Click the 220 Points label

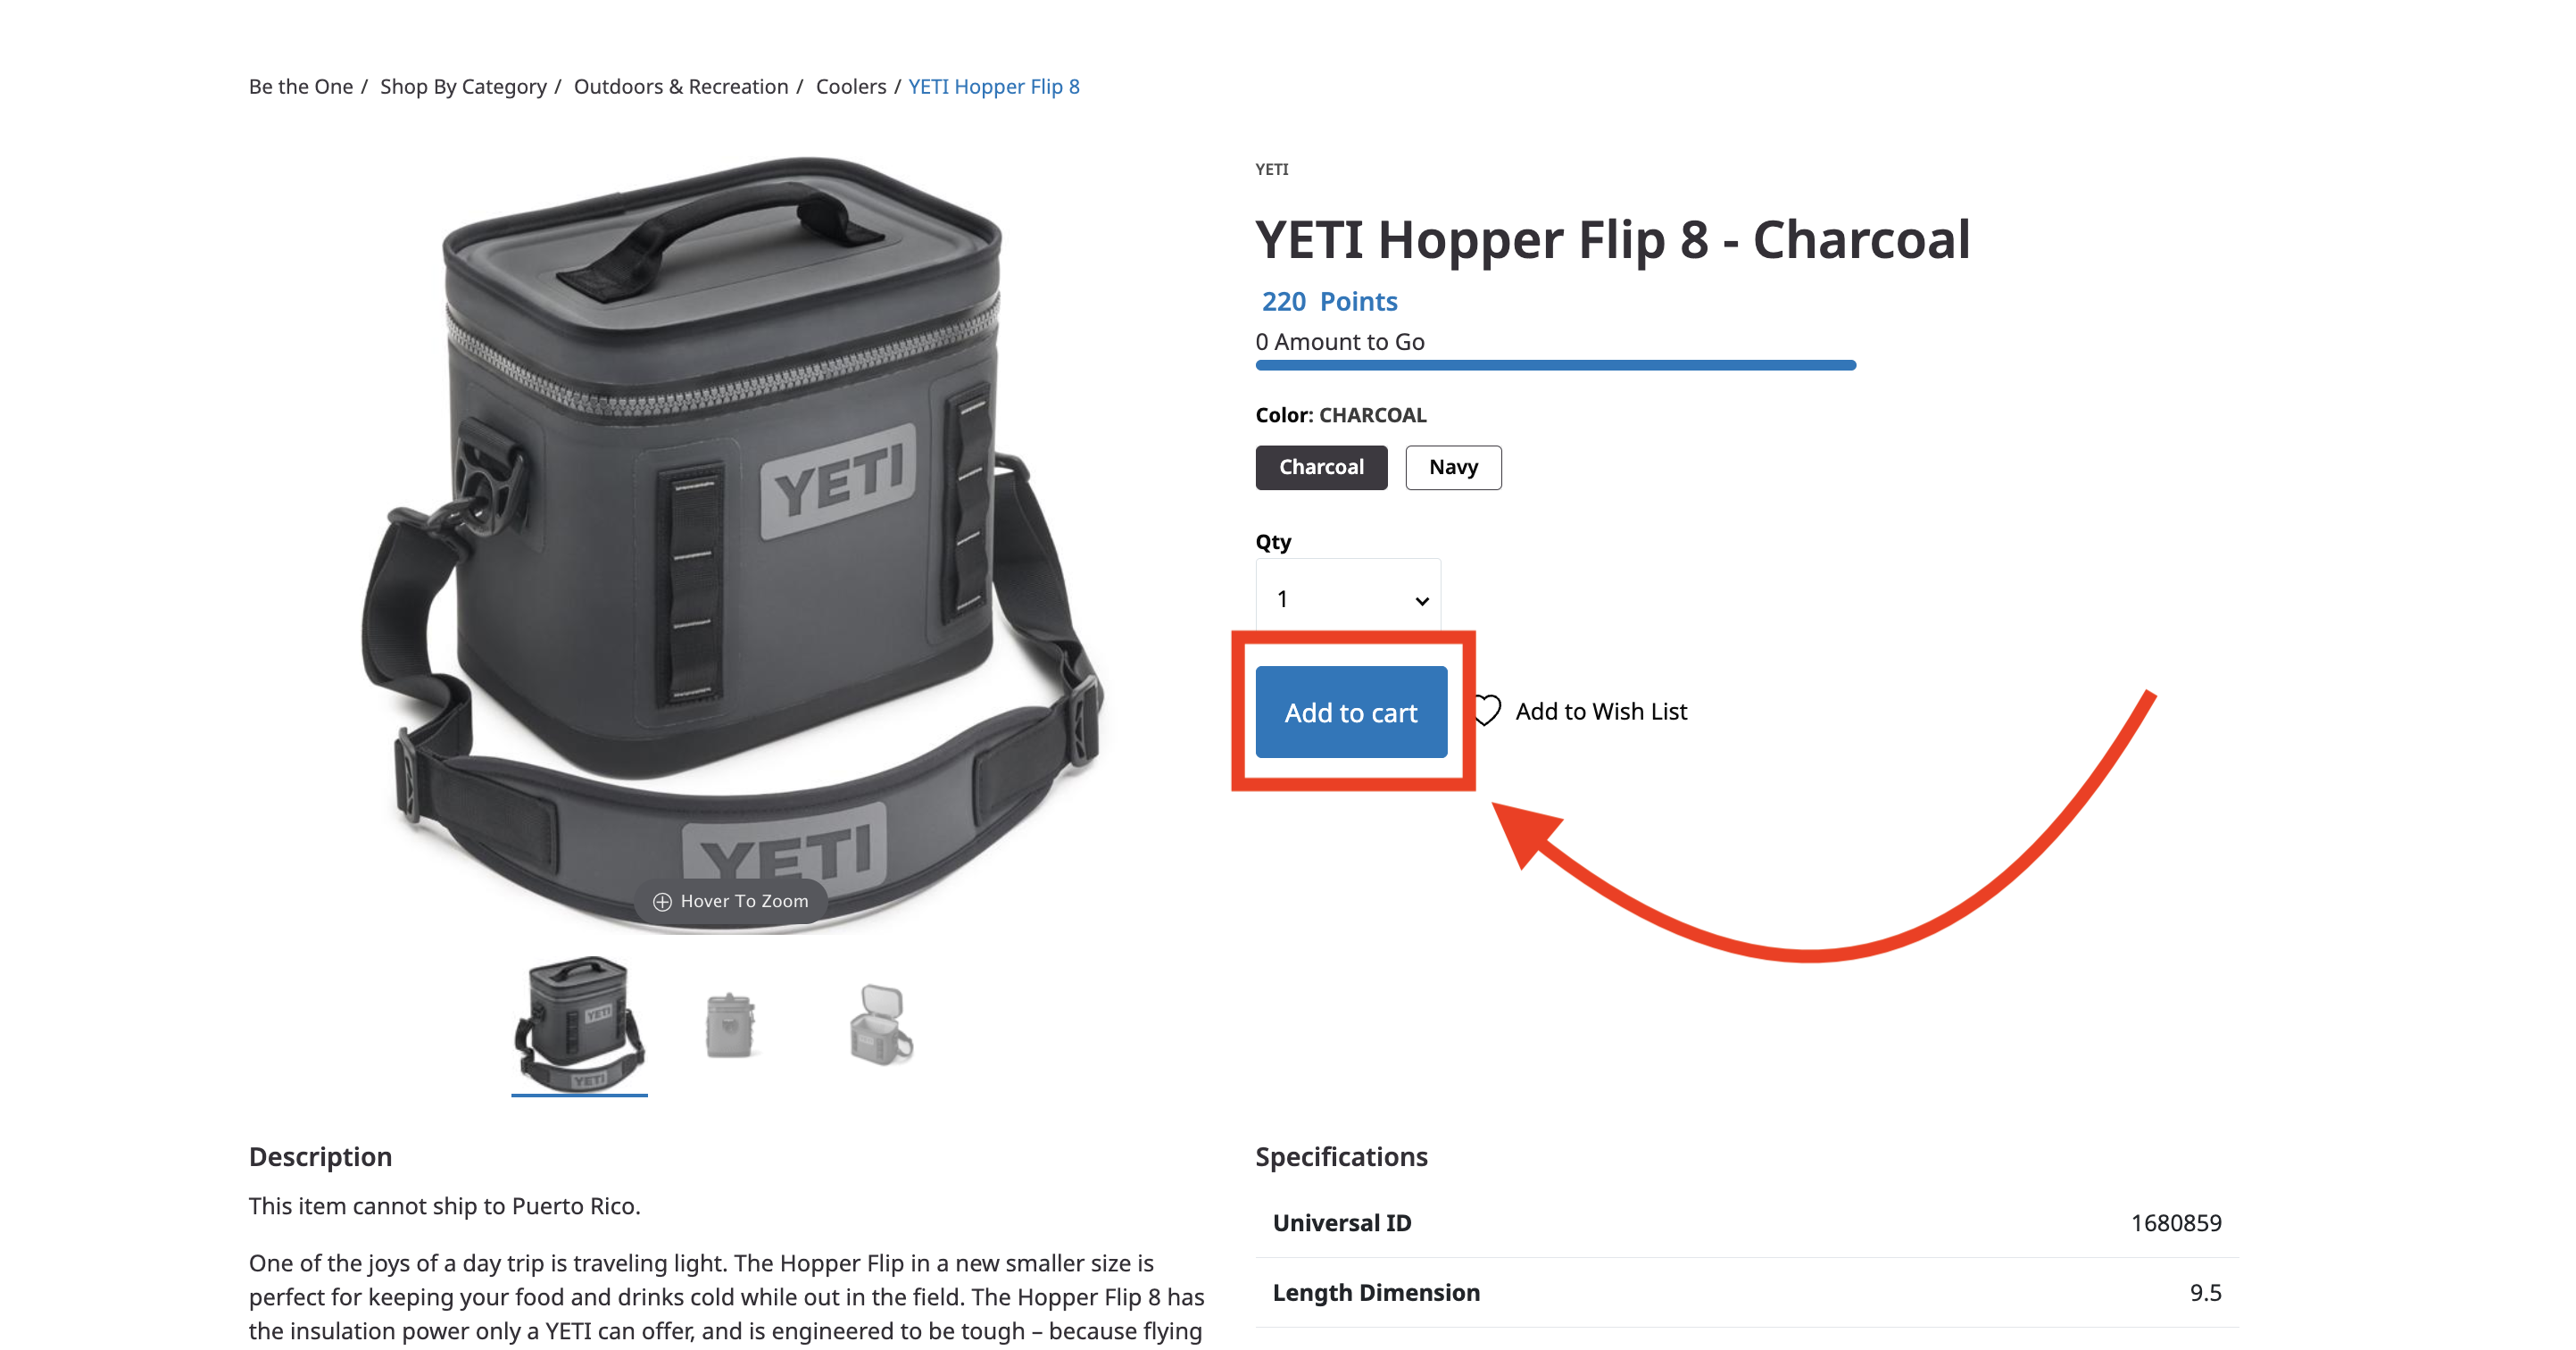point(1329,301)
